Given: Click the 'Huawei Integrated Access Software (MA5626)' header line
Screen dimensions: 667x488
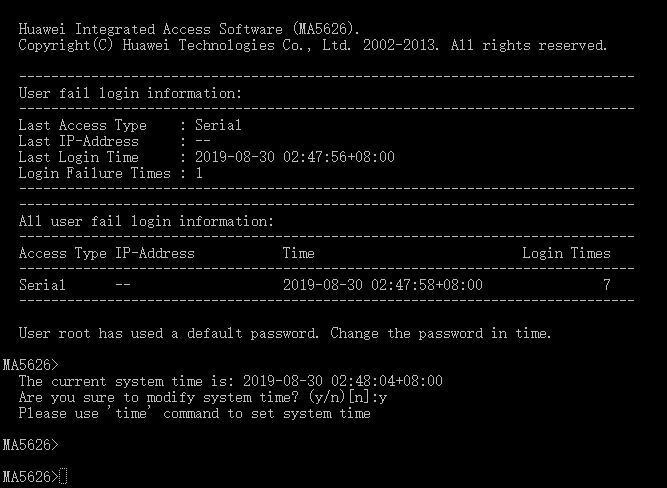Looking at the screenshot, I should pyautogui.click(x=190, y=28).
